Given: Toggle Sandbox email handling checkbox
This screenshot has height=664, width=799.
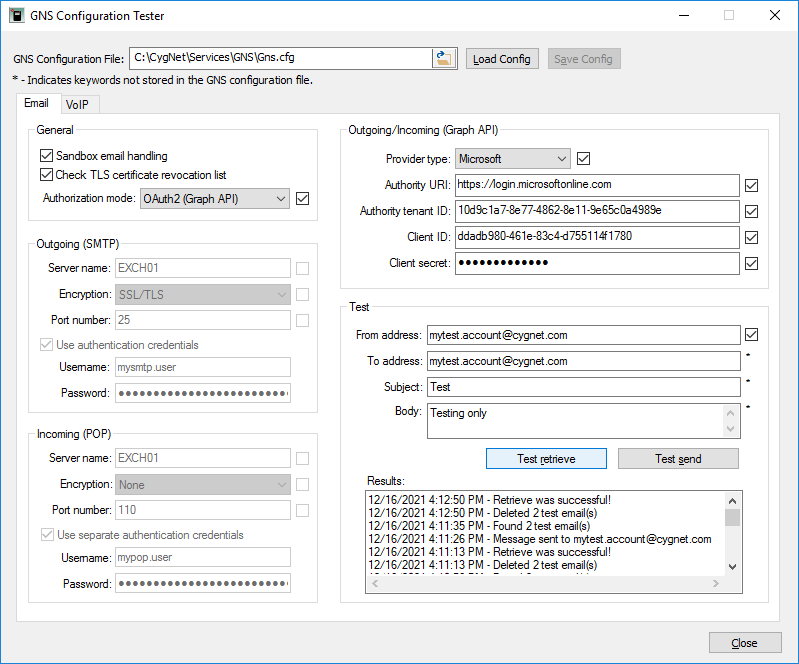Looking at the screenshot, I should [x=46, y=155].
